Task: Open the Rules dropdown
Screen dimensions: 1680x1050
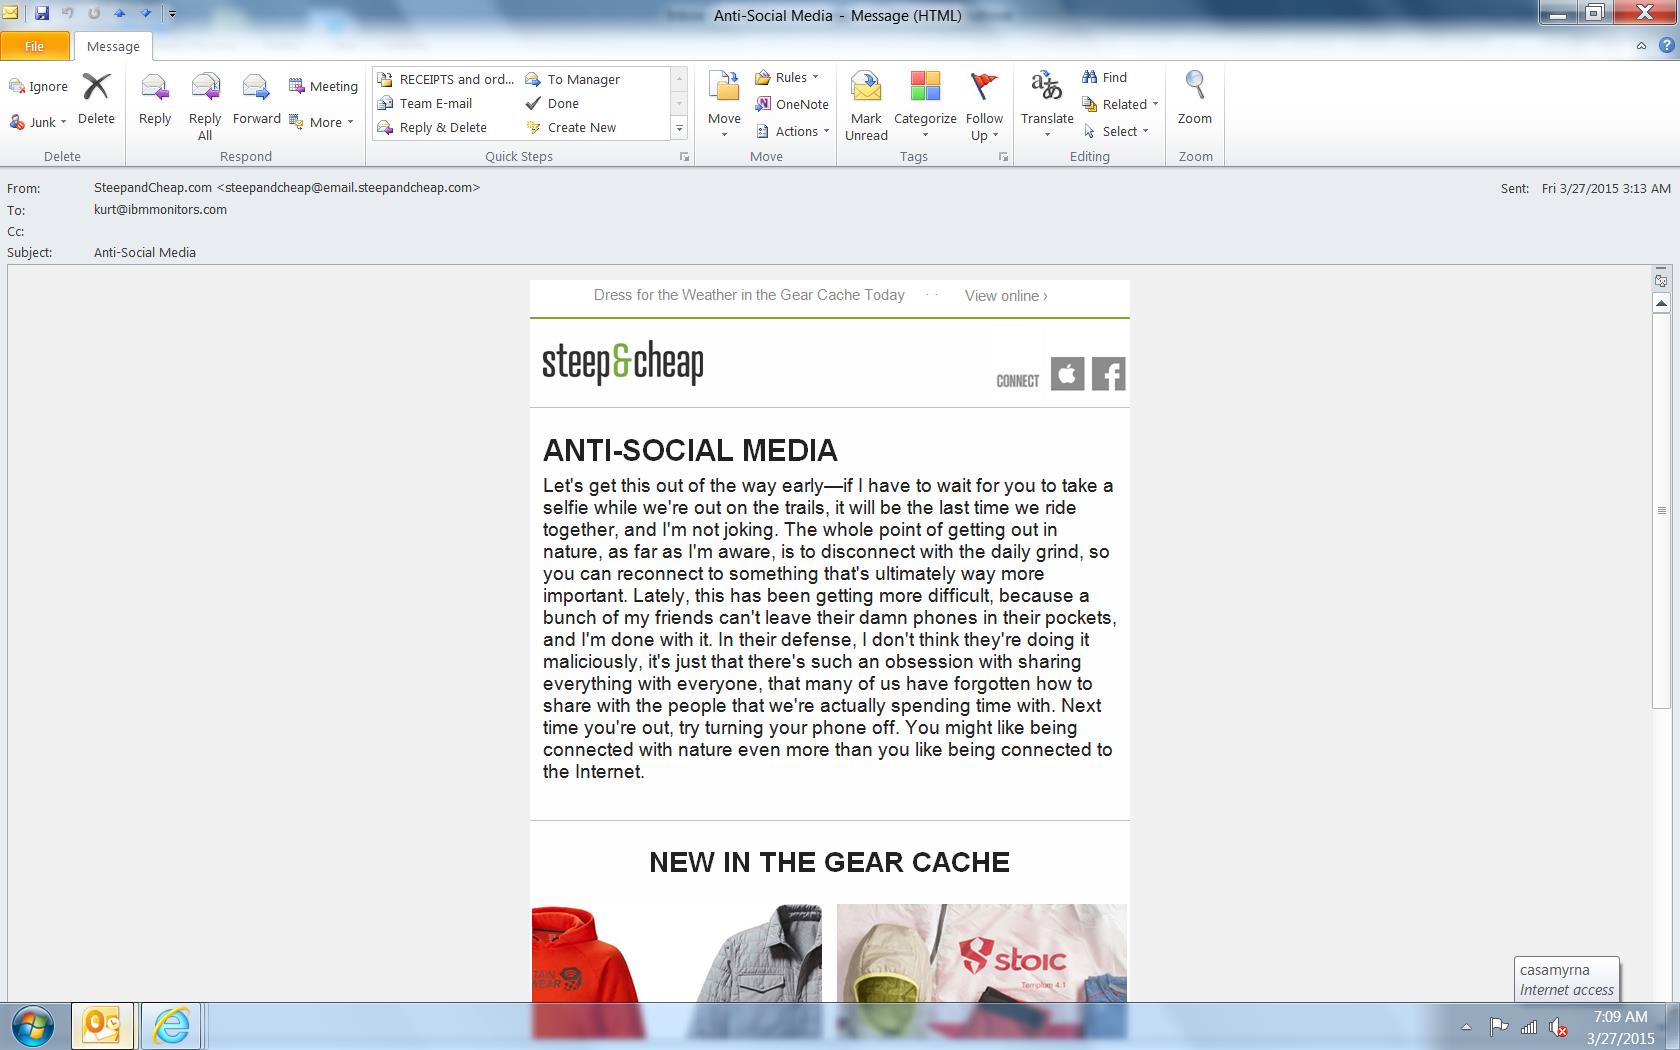Action: [787, 77]
